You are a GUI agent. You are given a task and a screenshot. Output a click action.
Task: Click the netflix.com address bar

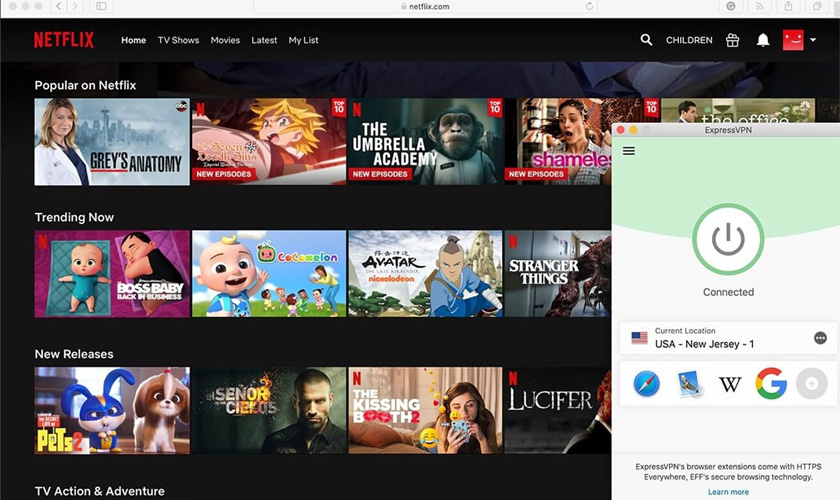(425, 6)
